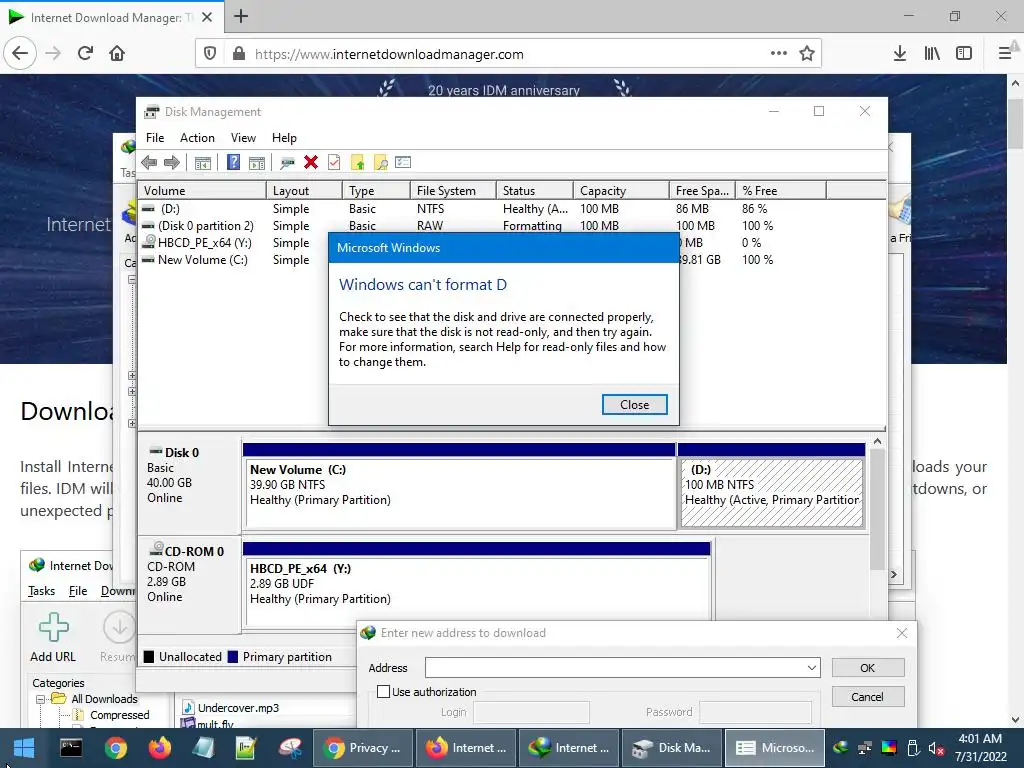Click the folder with magnifier toolbar icon
The image size is (1024, 768).
pyautogui.click(x=380, y=163)
